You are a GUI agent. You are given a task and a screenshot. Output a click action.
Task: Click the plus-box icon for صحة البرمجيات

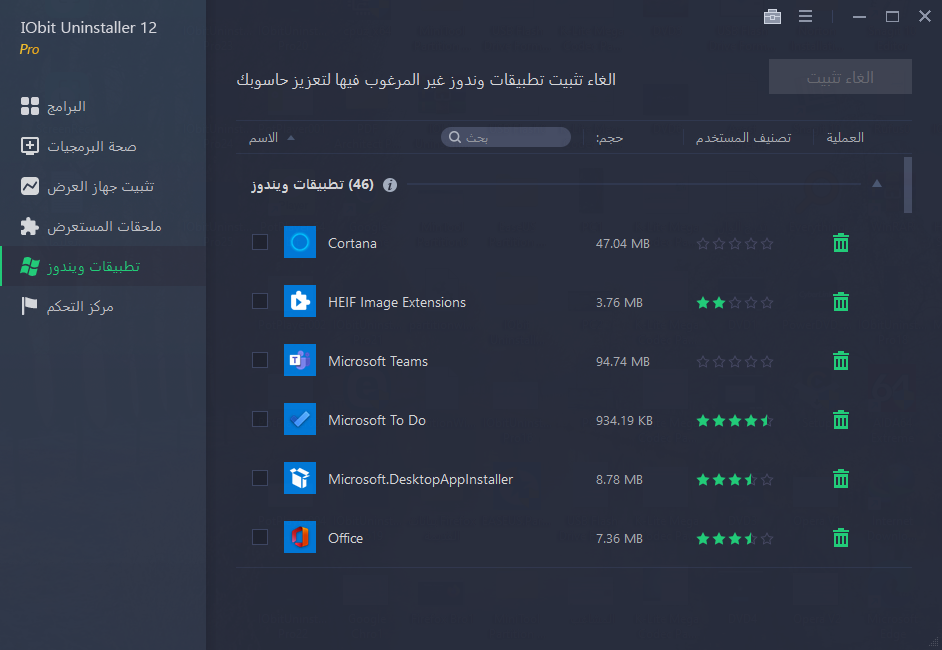point(29,146)
